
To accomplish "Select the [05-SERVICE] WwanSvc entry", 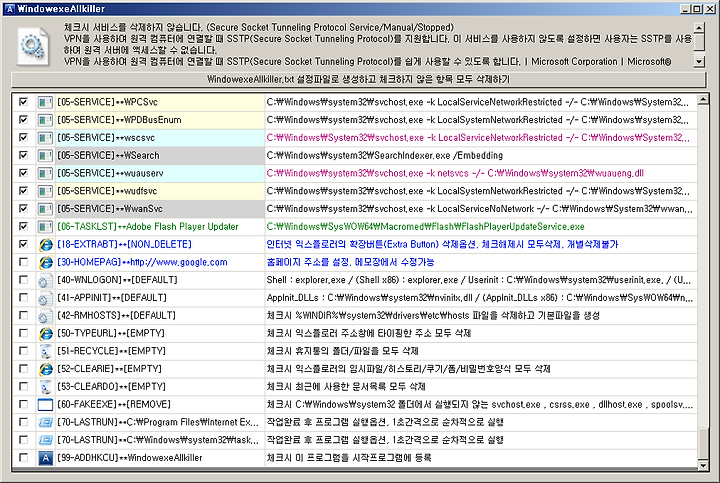I will [x=110, y=209].
